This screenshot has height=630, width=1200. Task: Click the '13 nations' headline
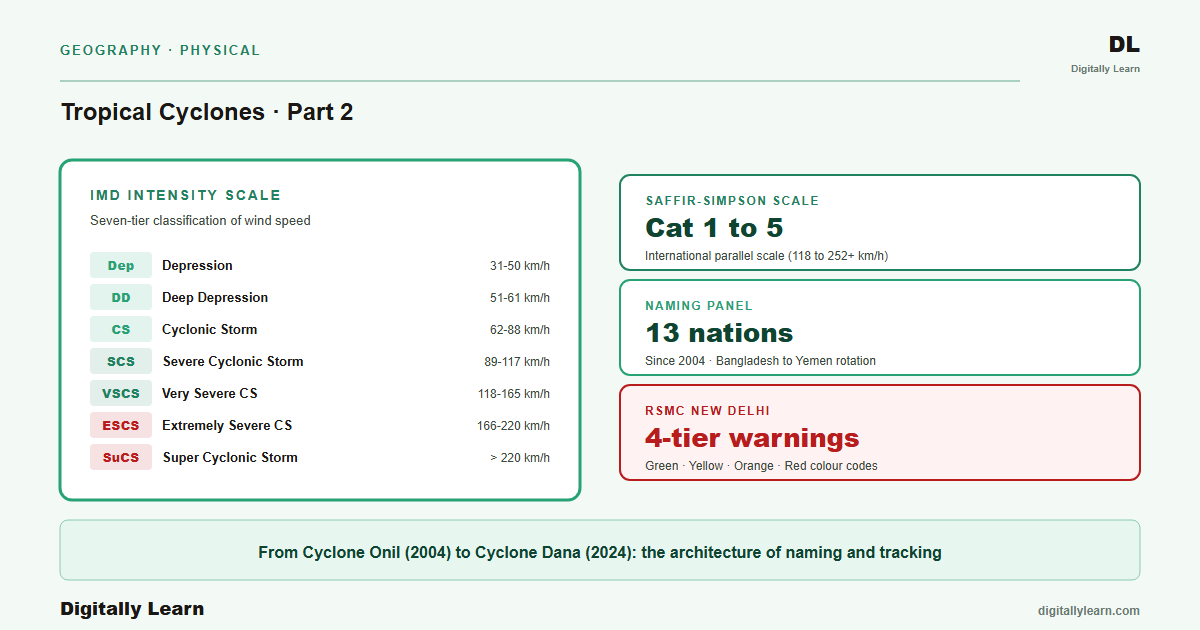pyautogui.click(x=719, y=333)
